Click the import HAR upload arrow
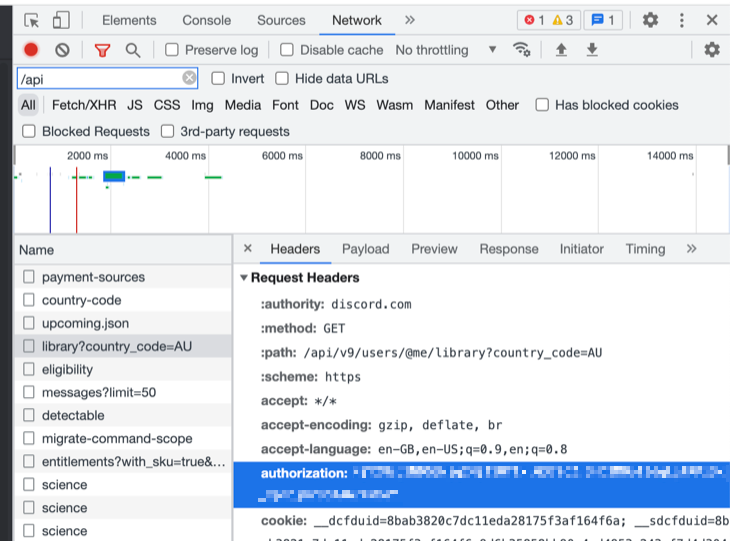The width and height of the screenshot is (730, 541). pyautogui.click(x=561, y=50)
